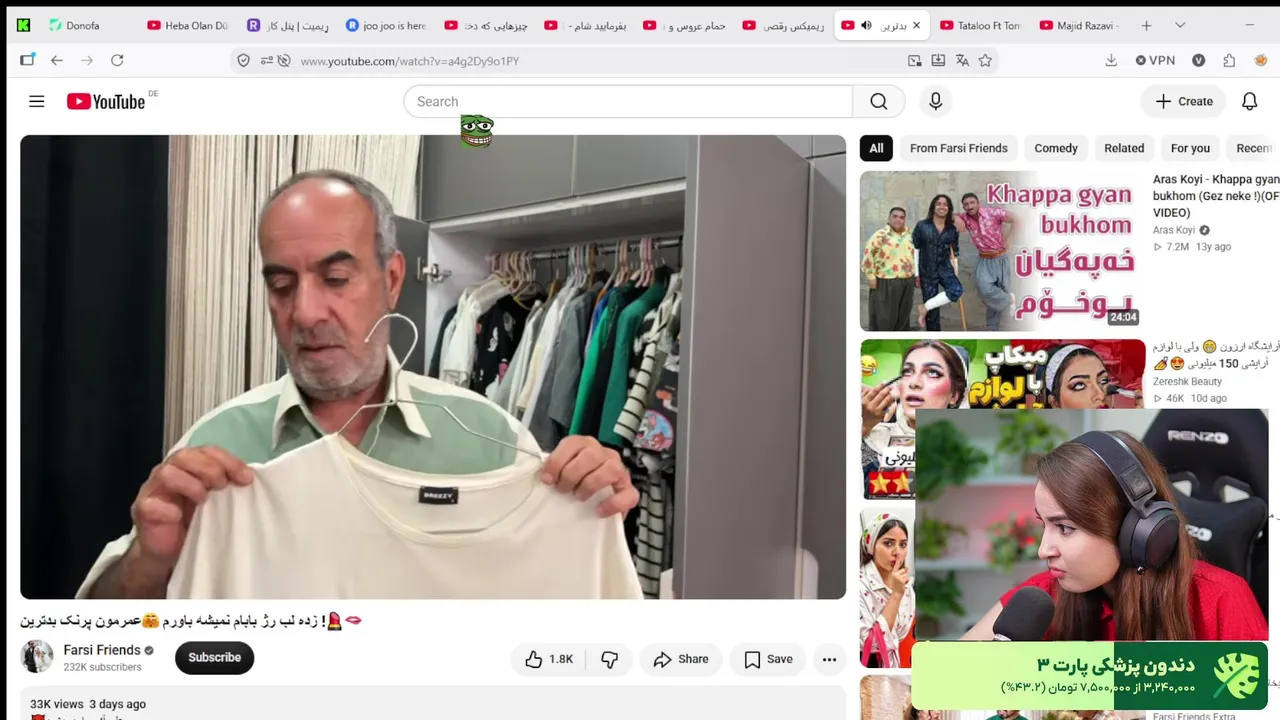Reload the current page
The image size is (1280, 720).
[117, 61]
